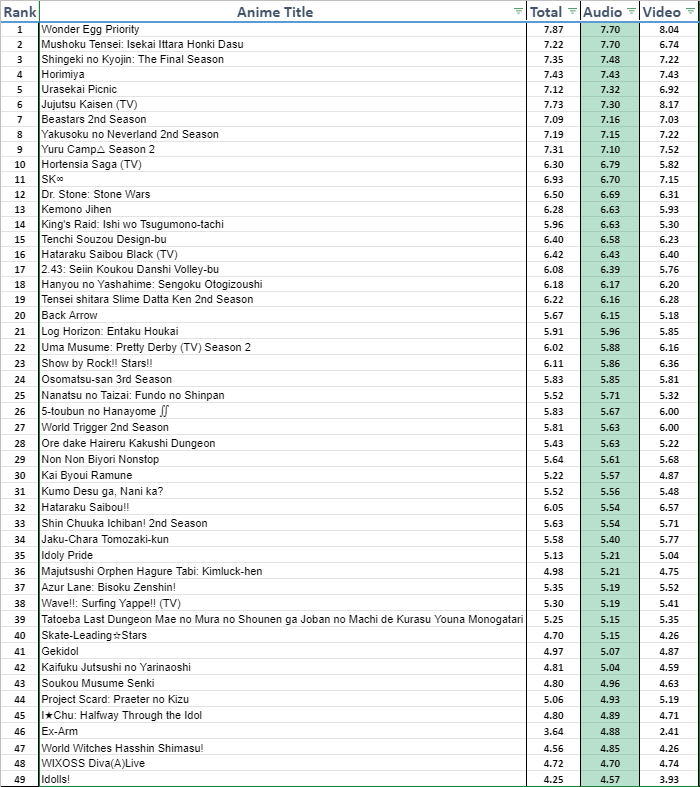Select the Jujutsu Kaisen (TV) cell
Viewport: 700px width, 787px height.
pos(90,104)
